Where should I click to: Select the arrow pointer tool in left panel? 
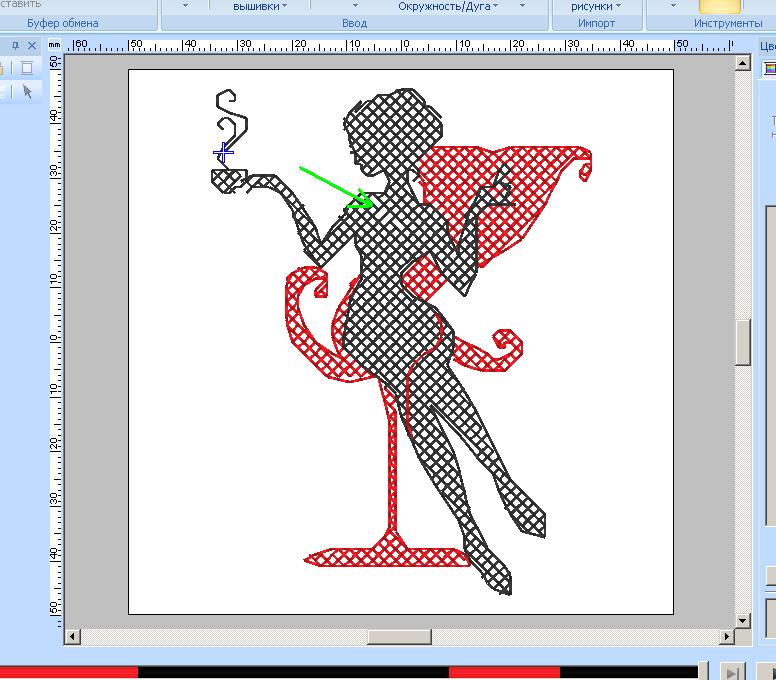point(27,91)
